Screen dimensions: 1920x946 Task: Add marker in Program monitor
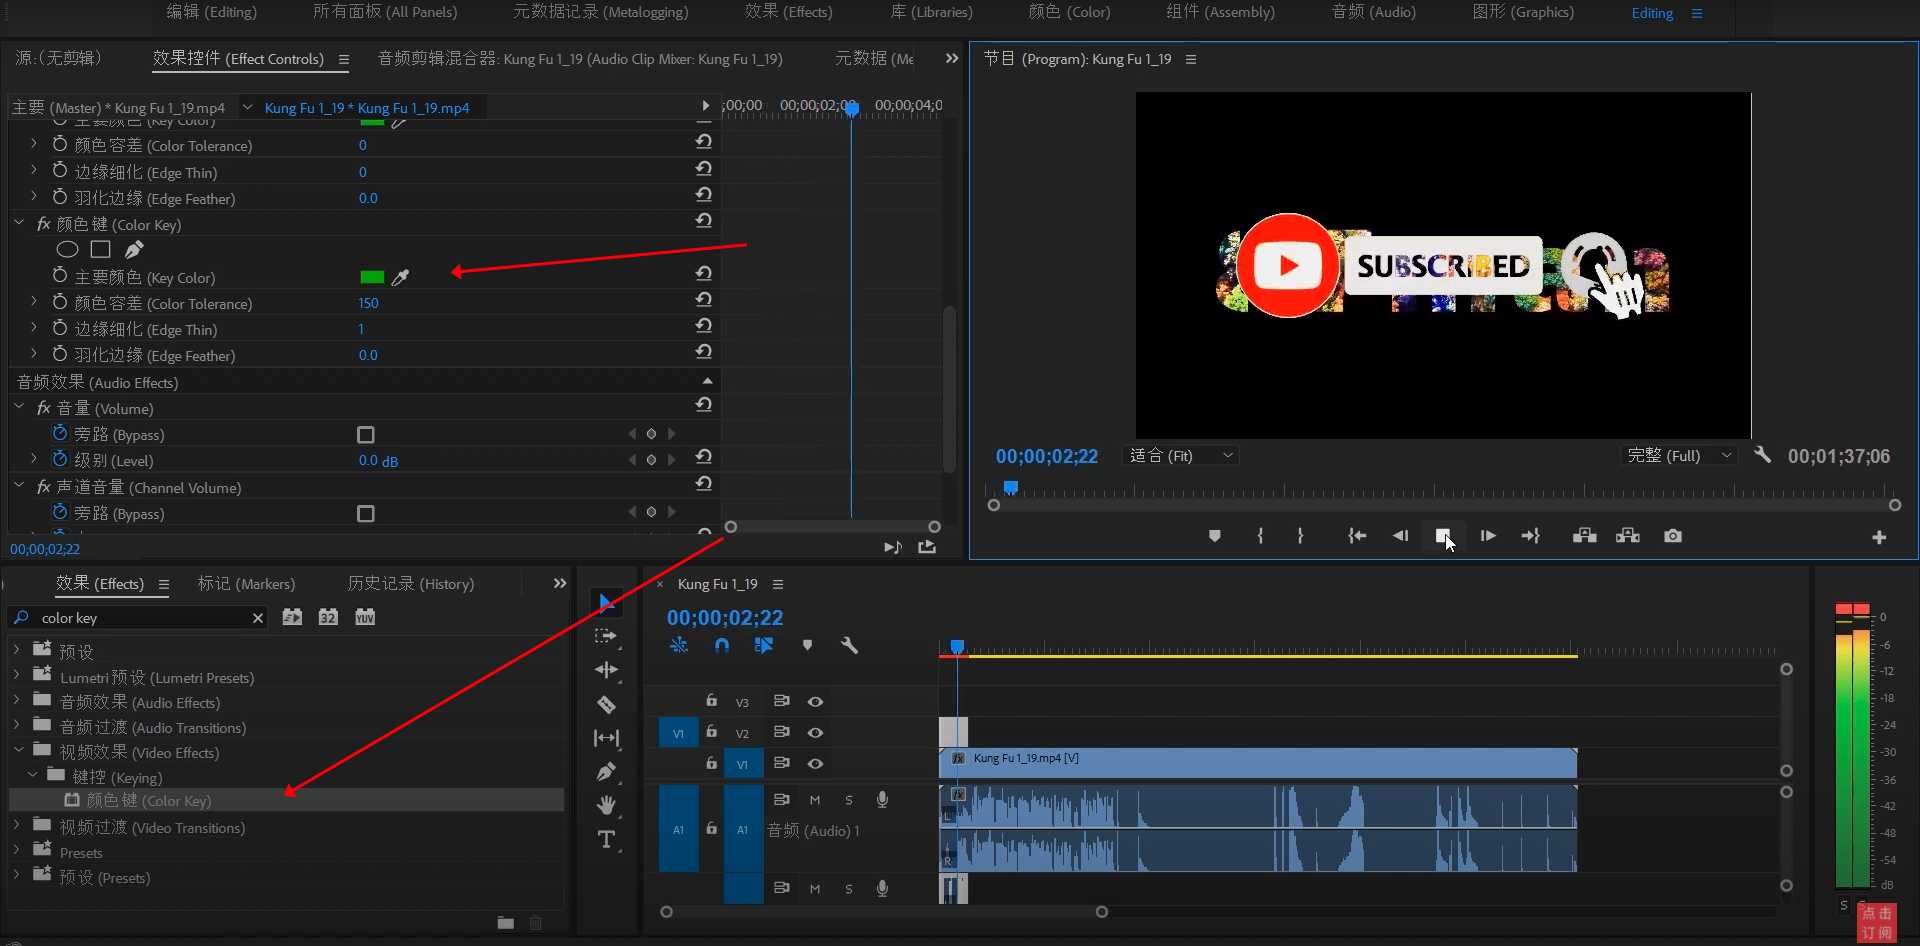1215,536
